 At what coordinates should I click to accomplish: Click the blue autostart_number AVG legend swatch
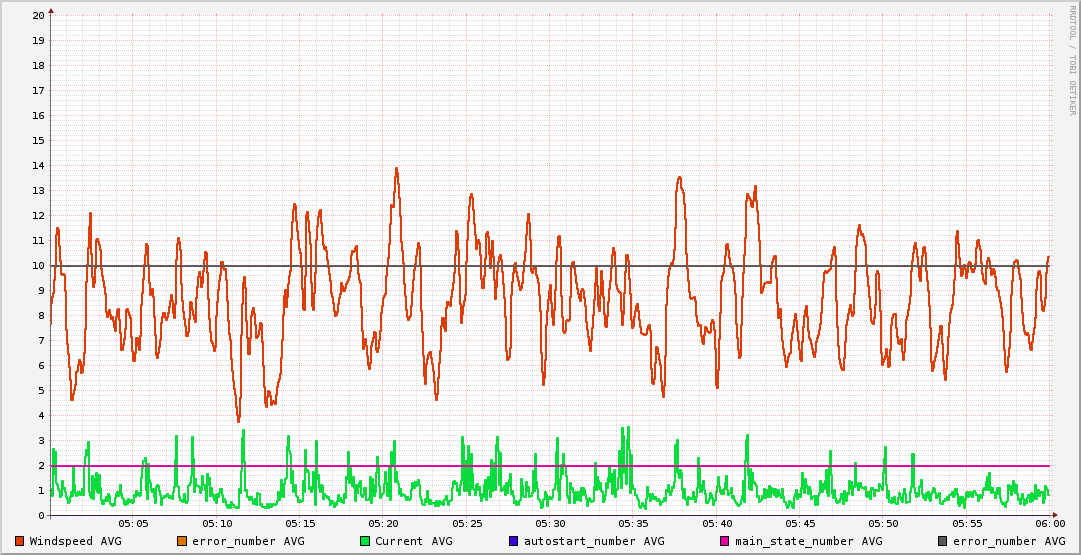pyautogui.click(x=514, y=541)
